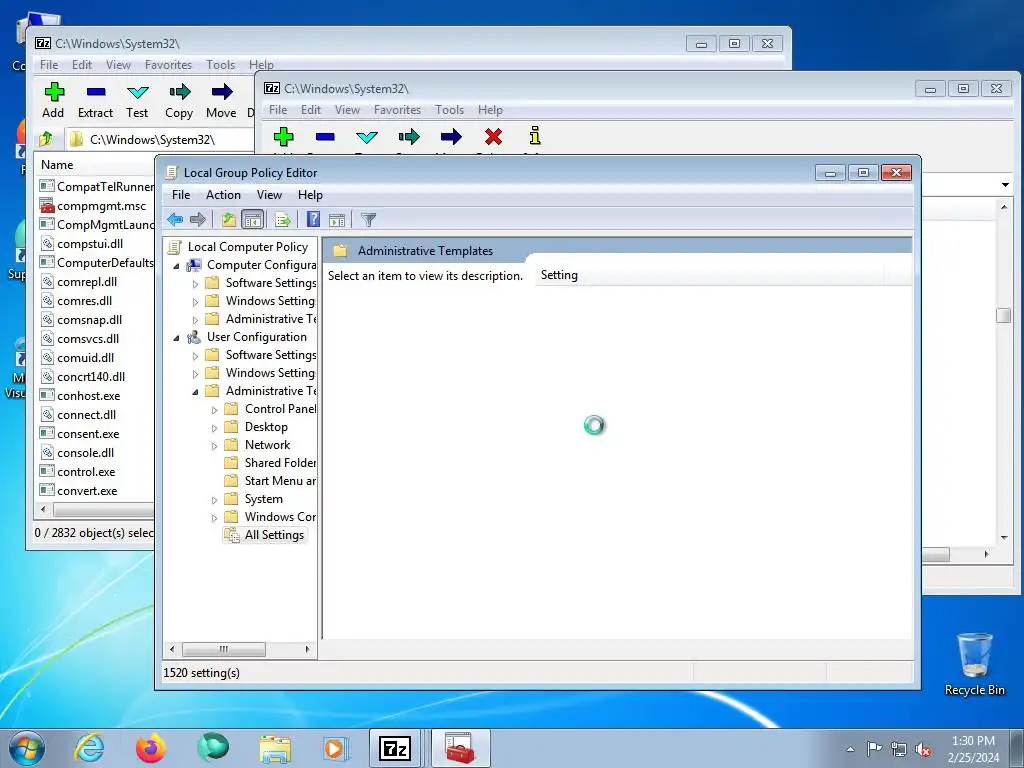Image resolution: width=1024 pixels, height=768 pixels.
Task: Click the Name column header in back 7-Zip window
Action: coord(57,165)
